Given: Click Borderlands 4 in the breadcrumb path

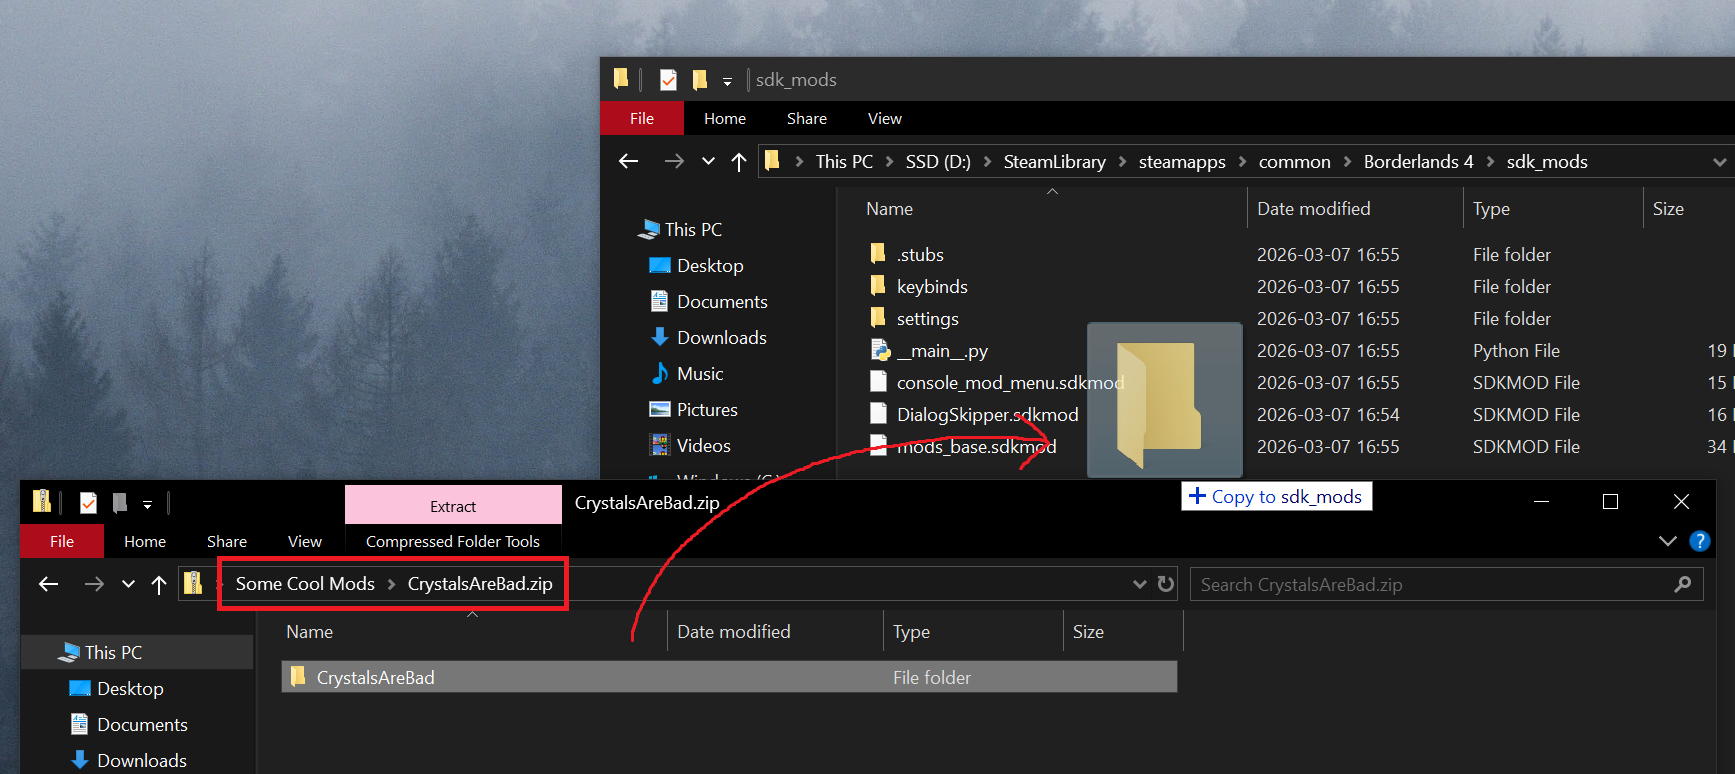Looking at the screenshot, I should (1417, 162).
